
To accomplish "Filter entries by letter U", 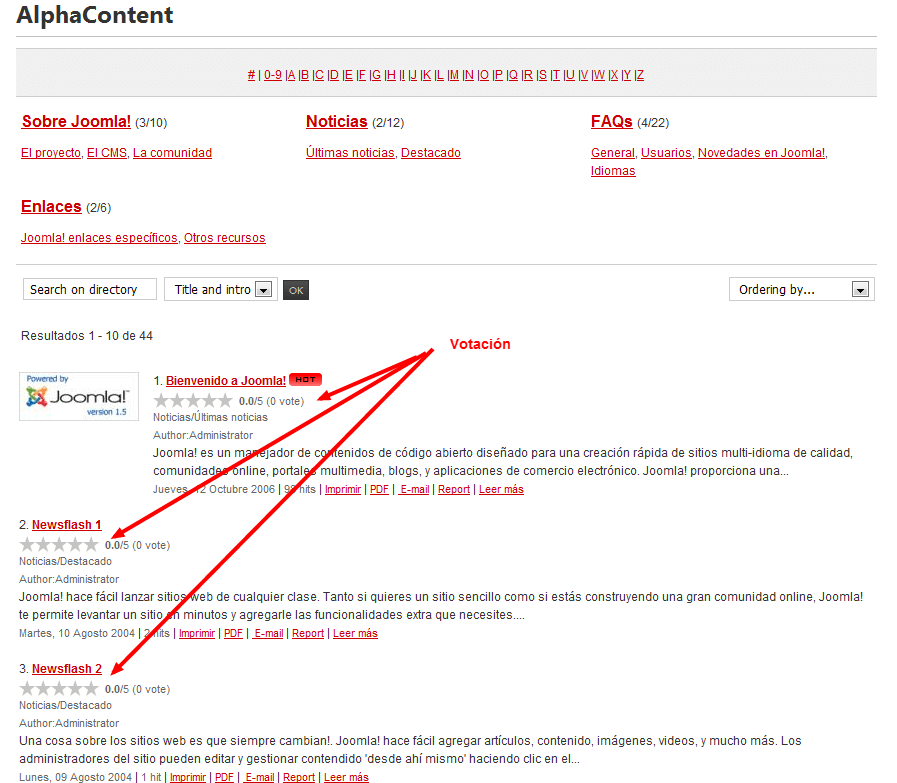I will click(569, 75).
